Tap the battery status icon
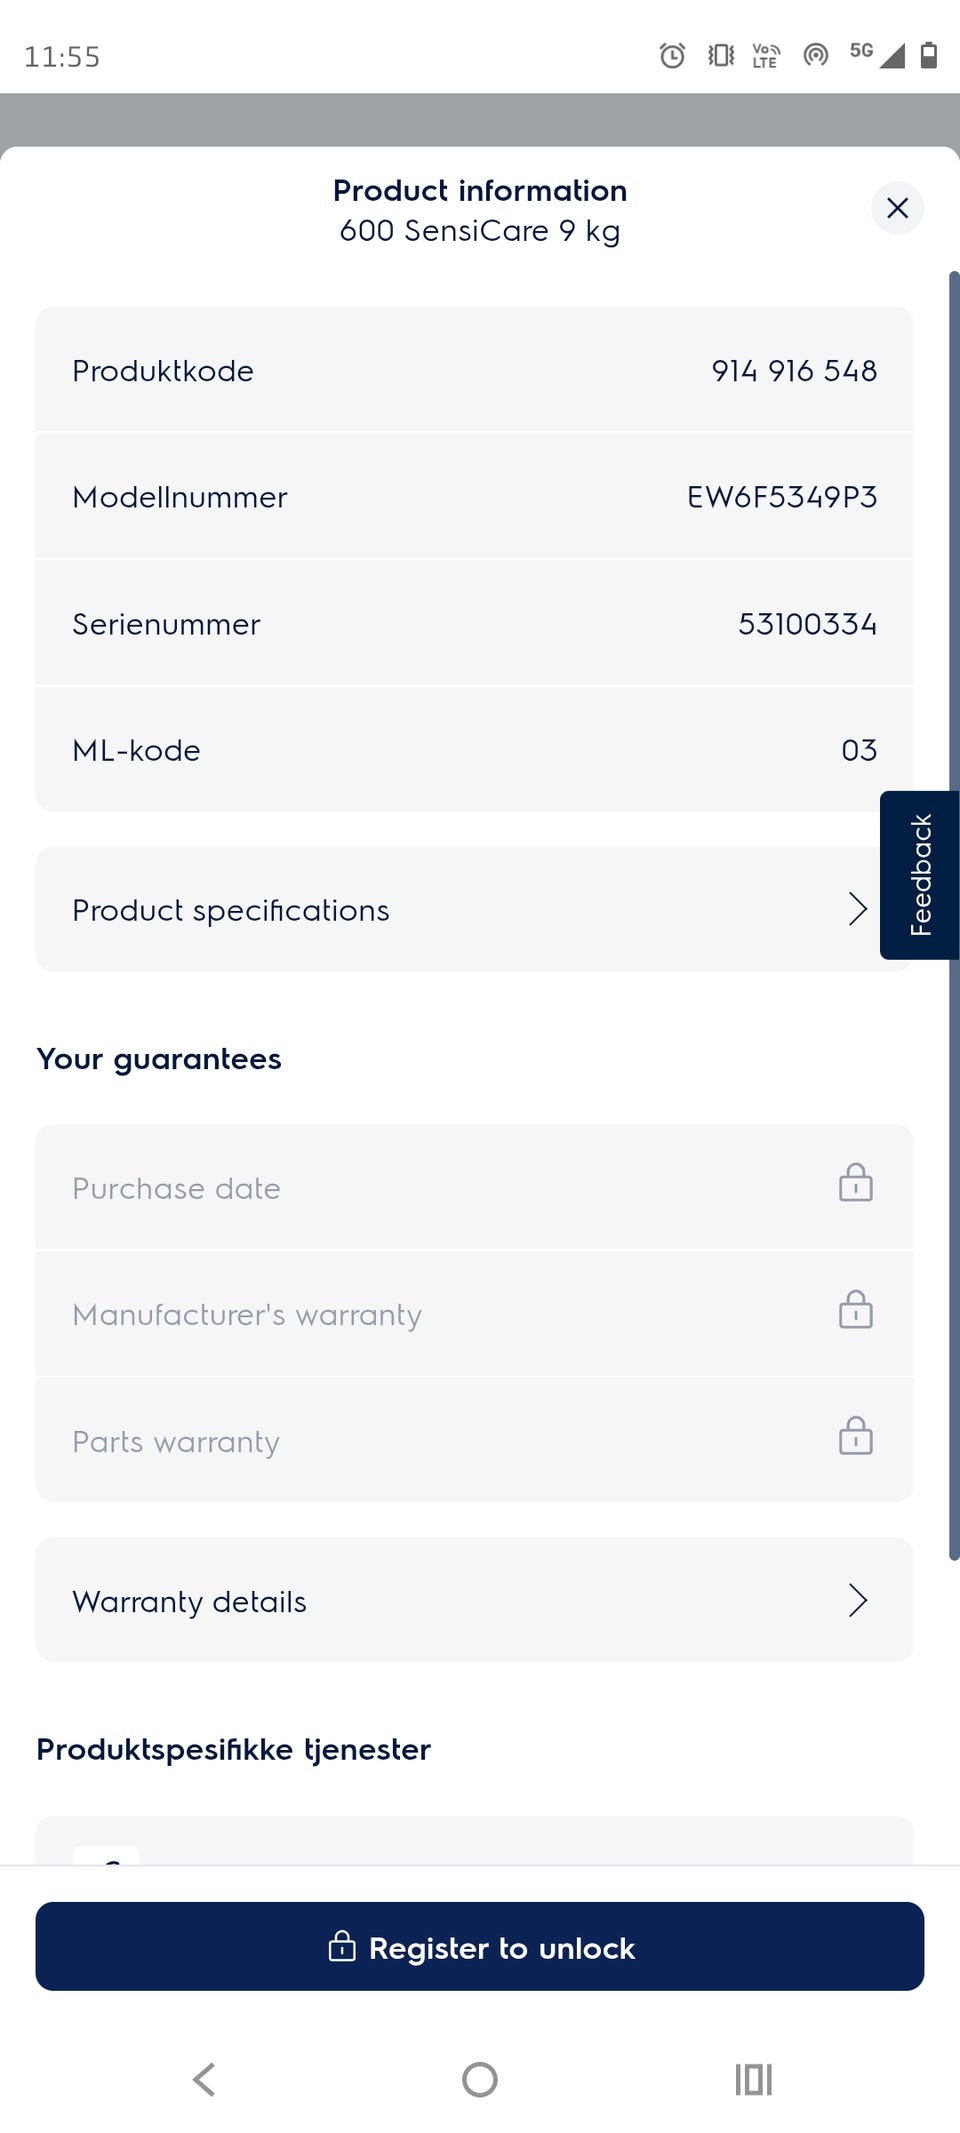Screen dimensions: 960x2133 point(928,56)
